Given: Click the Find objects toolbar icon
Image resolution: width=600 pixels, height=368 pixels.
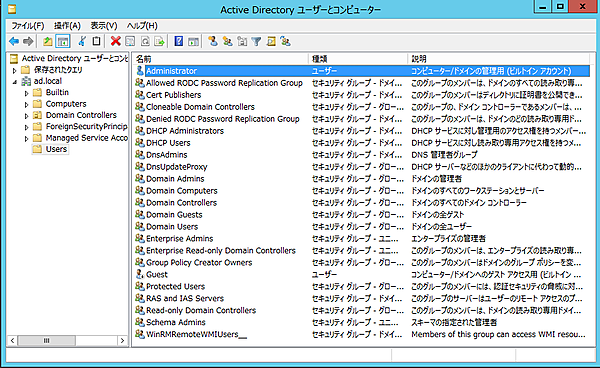Looking at the screenshot, I should [271, 41].
